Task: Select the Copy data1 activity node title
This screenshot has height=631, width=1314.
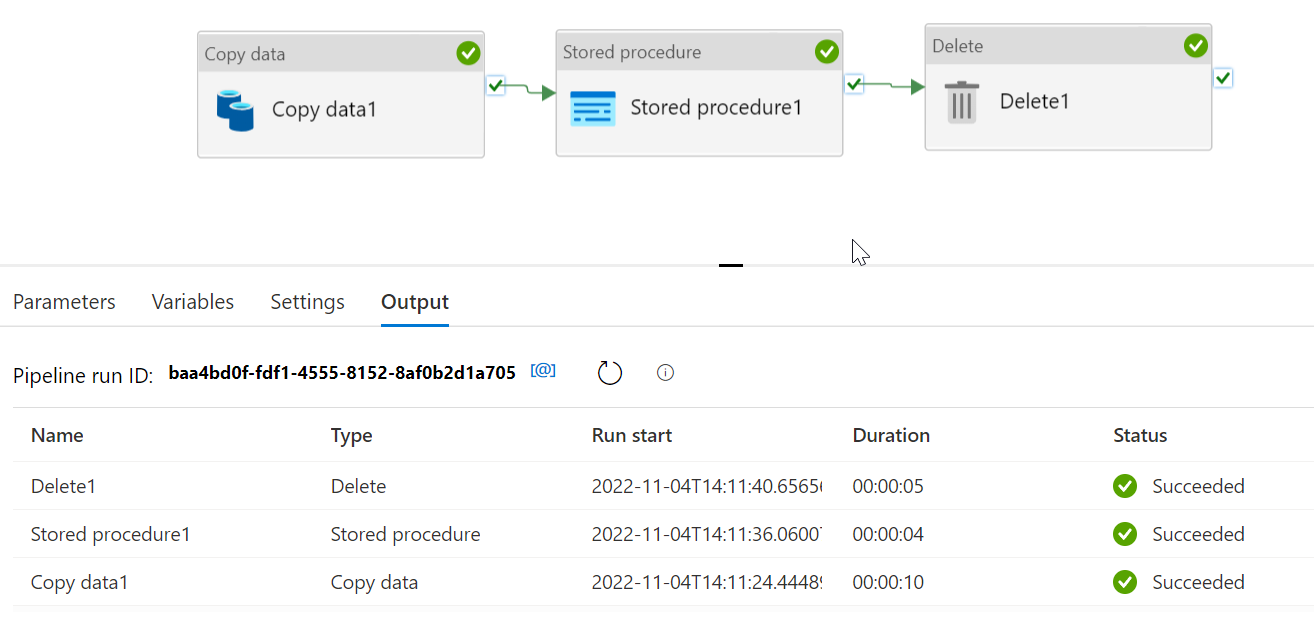Action: (325, 109)
